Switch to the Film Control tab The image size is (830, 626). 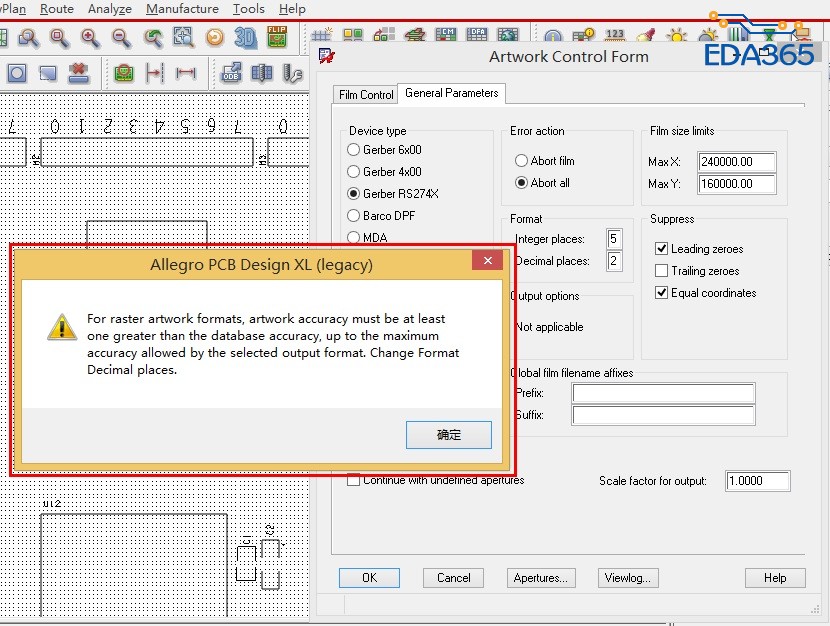point(366,95)
